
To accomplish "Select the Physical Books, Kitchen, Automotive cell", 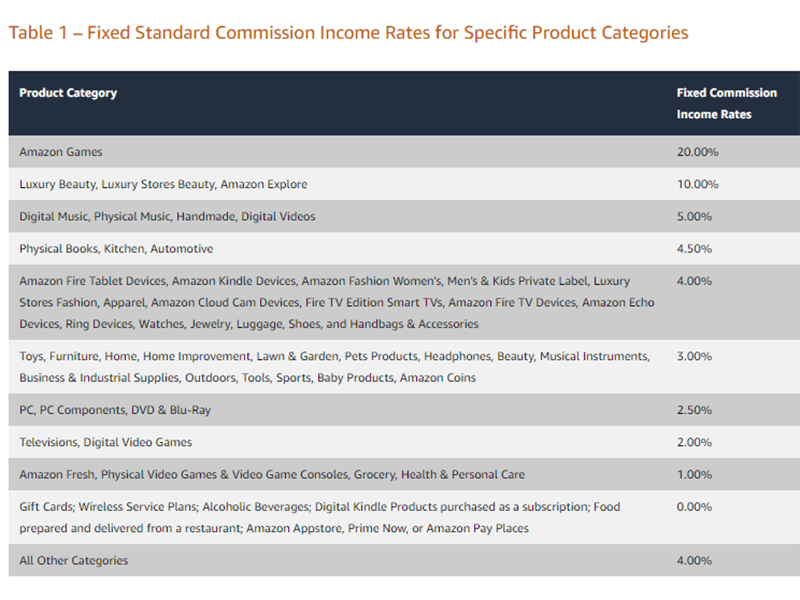I will (116, 248).
